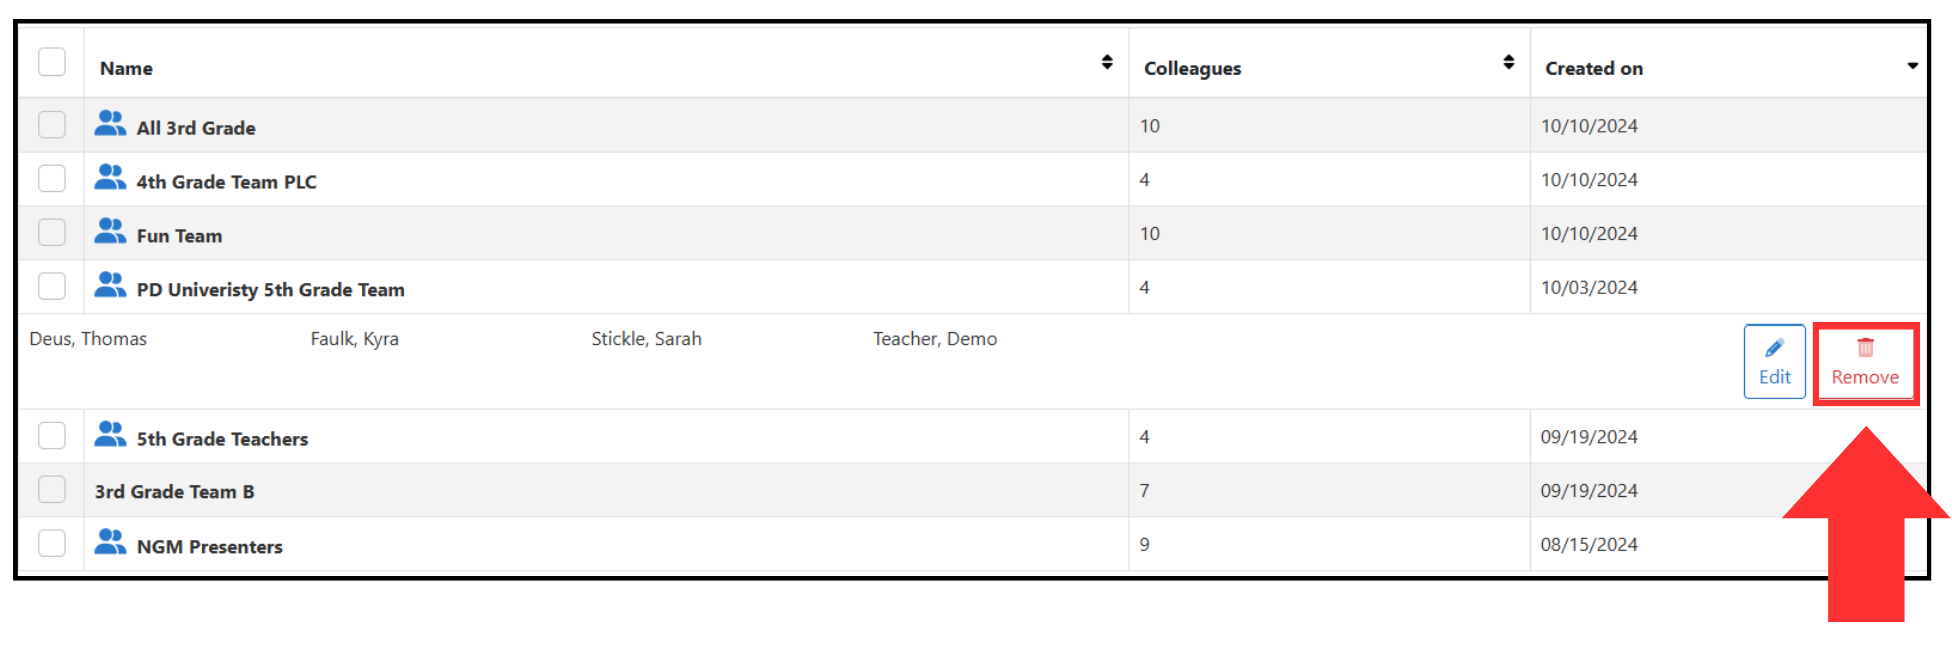Click the NGM Presenters group icon
The image size is (1952, 650).
pyautogui.click(x=110, y=543)
